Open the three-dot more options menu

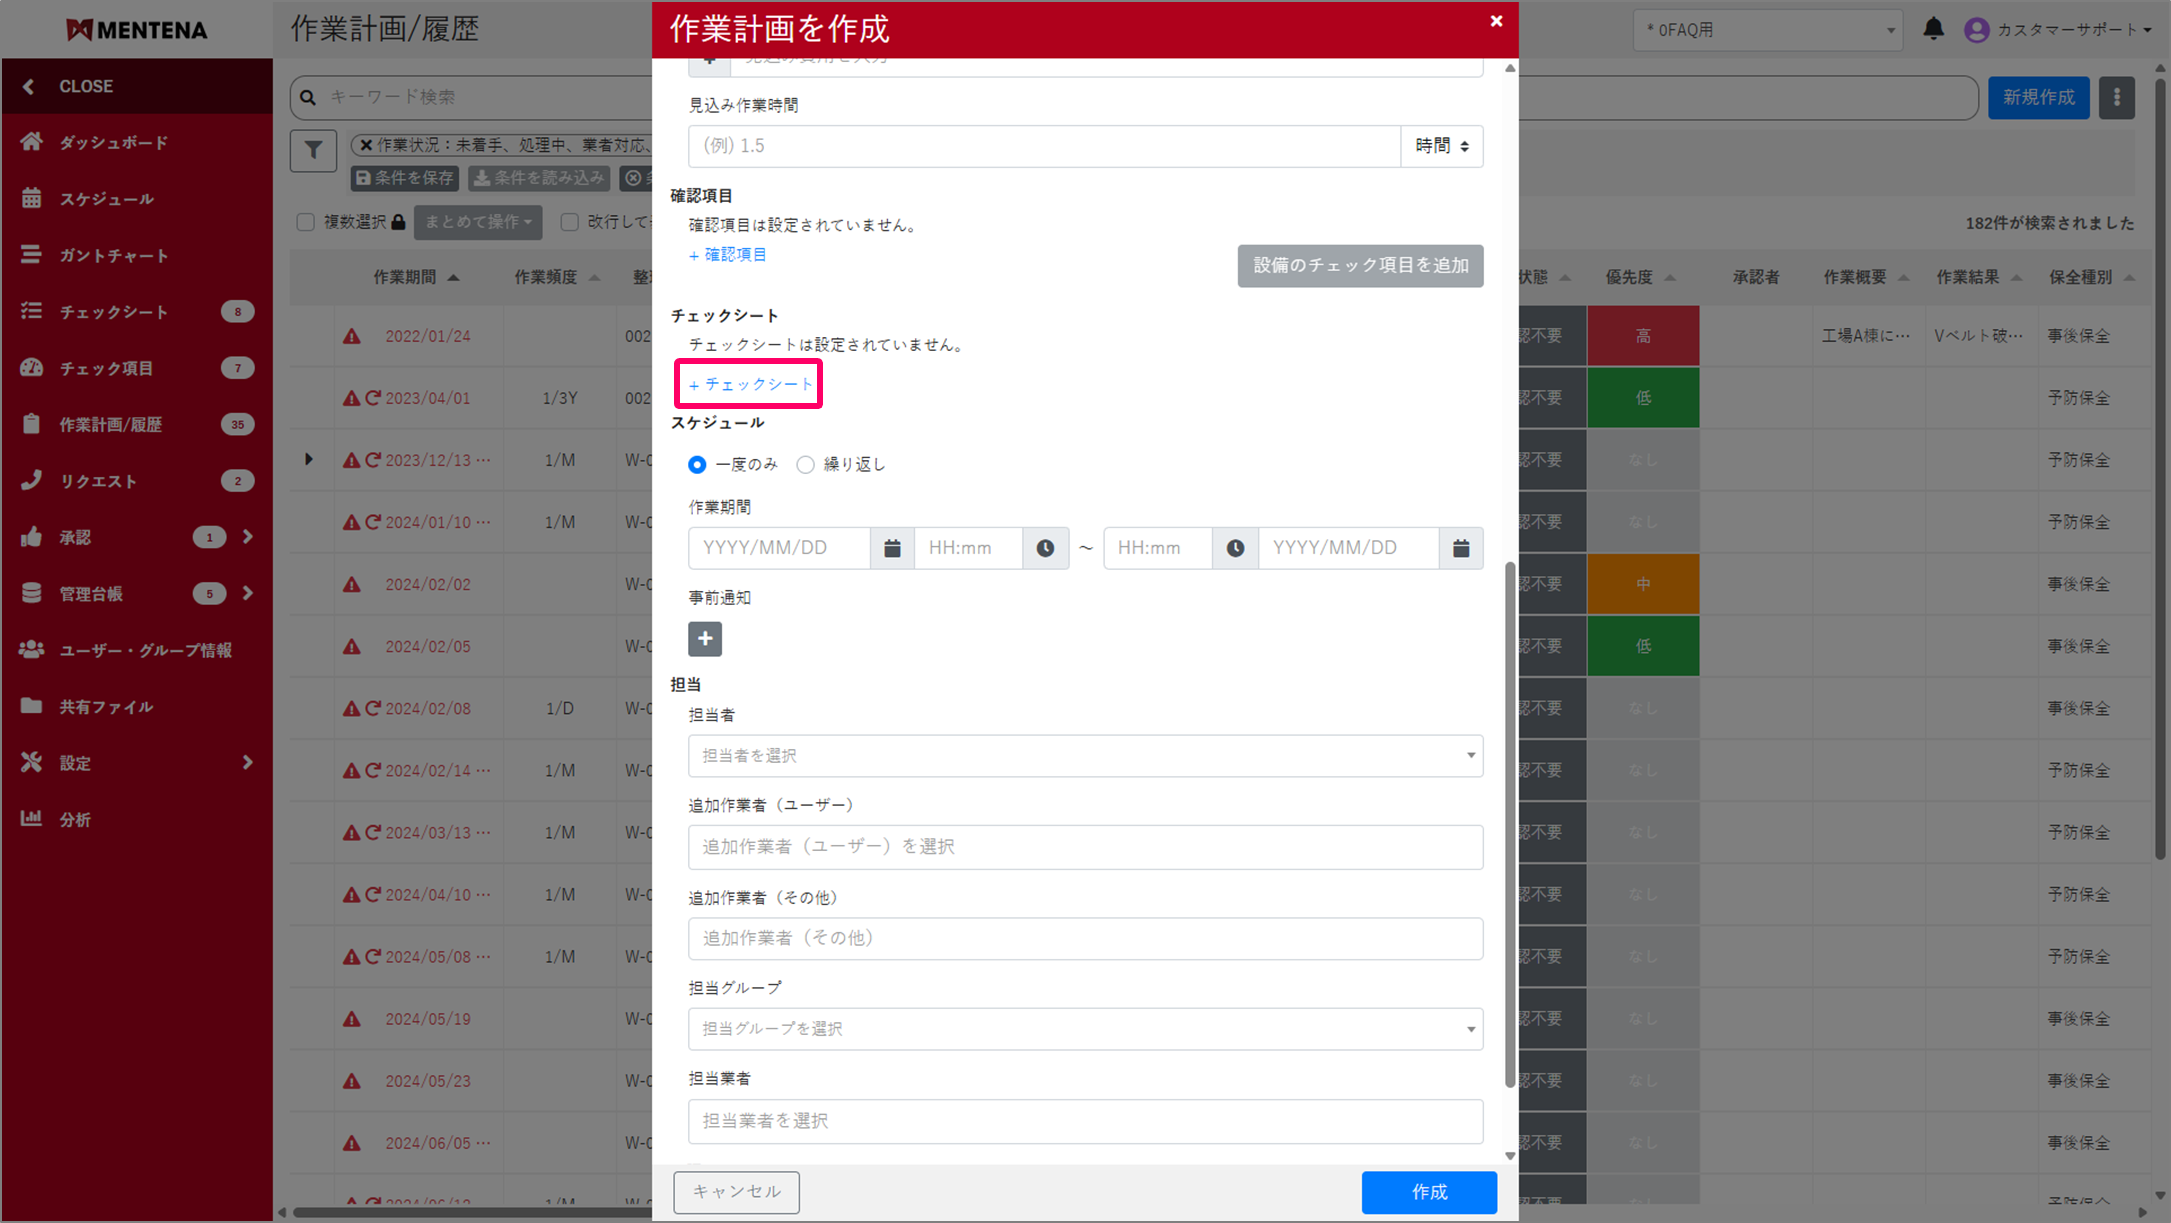coord(2116,97)
